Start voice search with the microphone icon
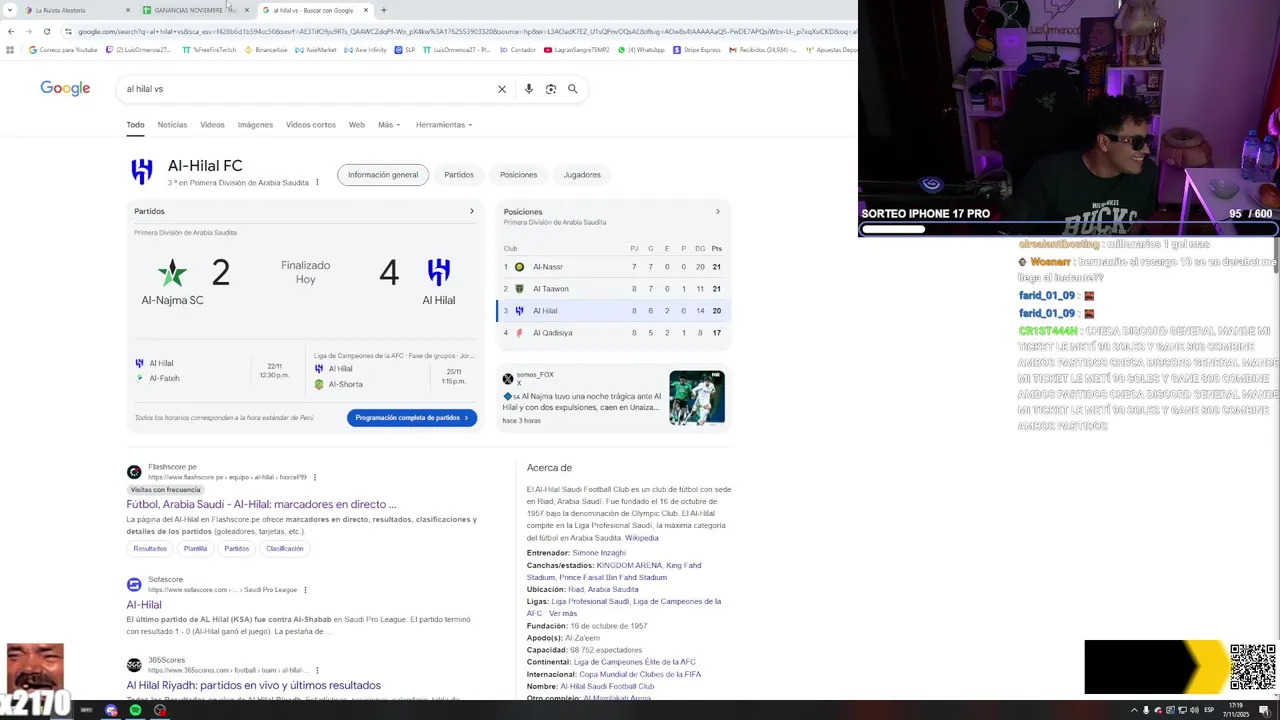This screenshot has width=1280, height=720. pos(529,89)
